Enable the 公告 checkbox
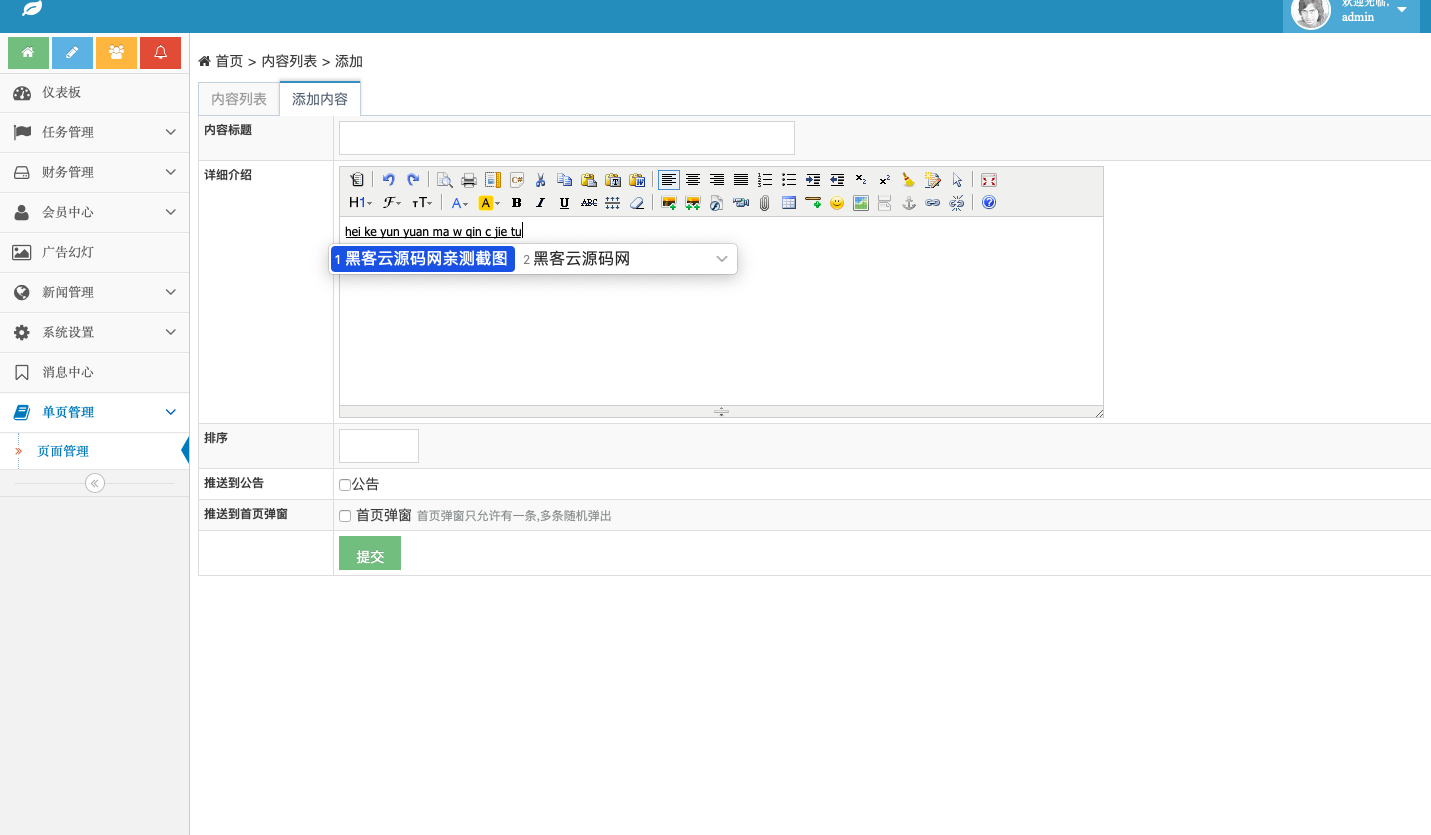Screen dimensions: 1431x835 [x=345, y=485]
